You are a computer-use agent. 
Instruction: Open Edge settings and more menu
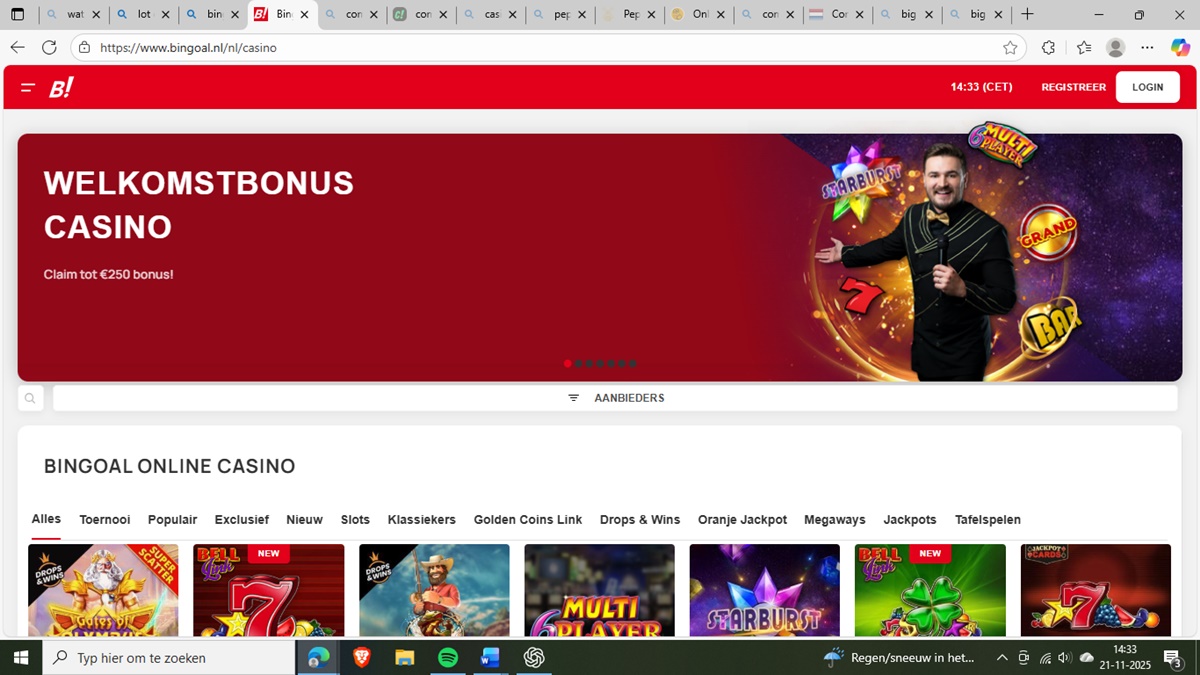(x=1147, y=48)
